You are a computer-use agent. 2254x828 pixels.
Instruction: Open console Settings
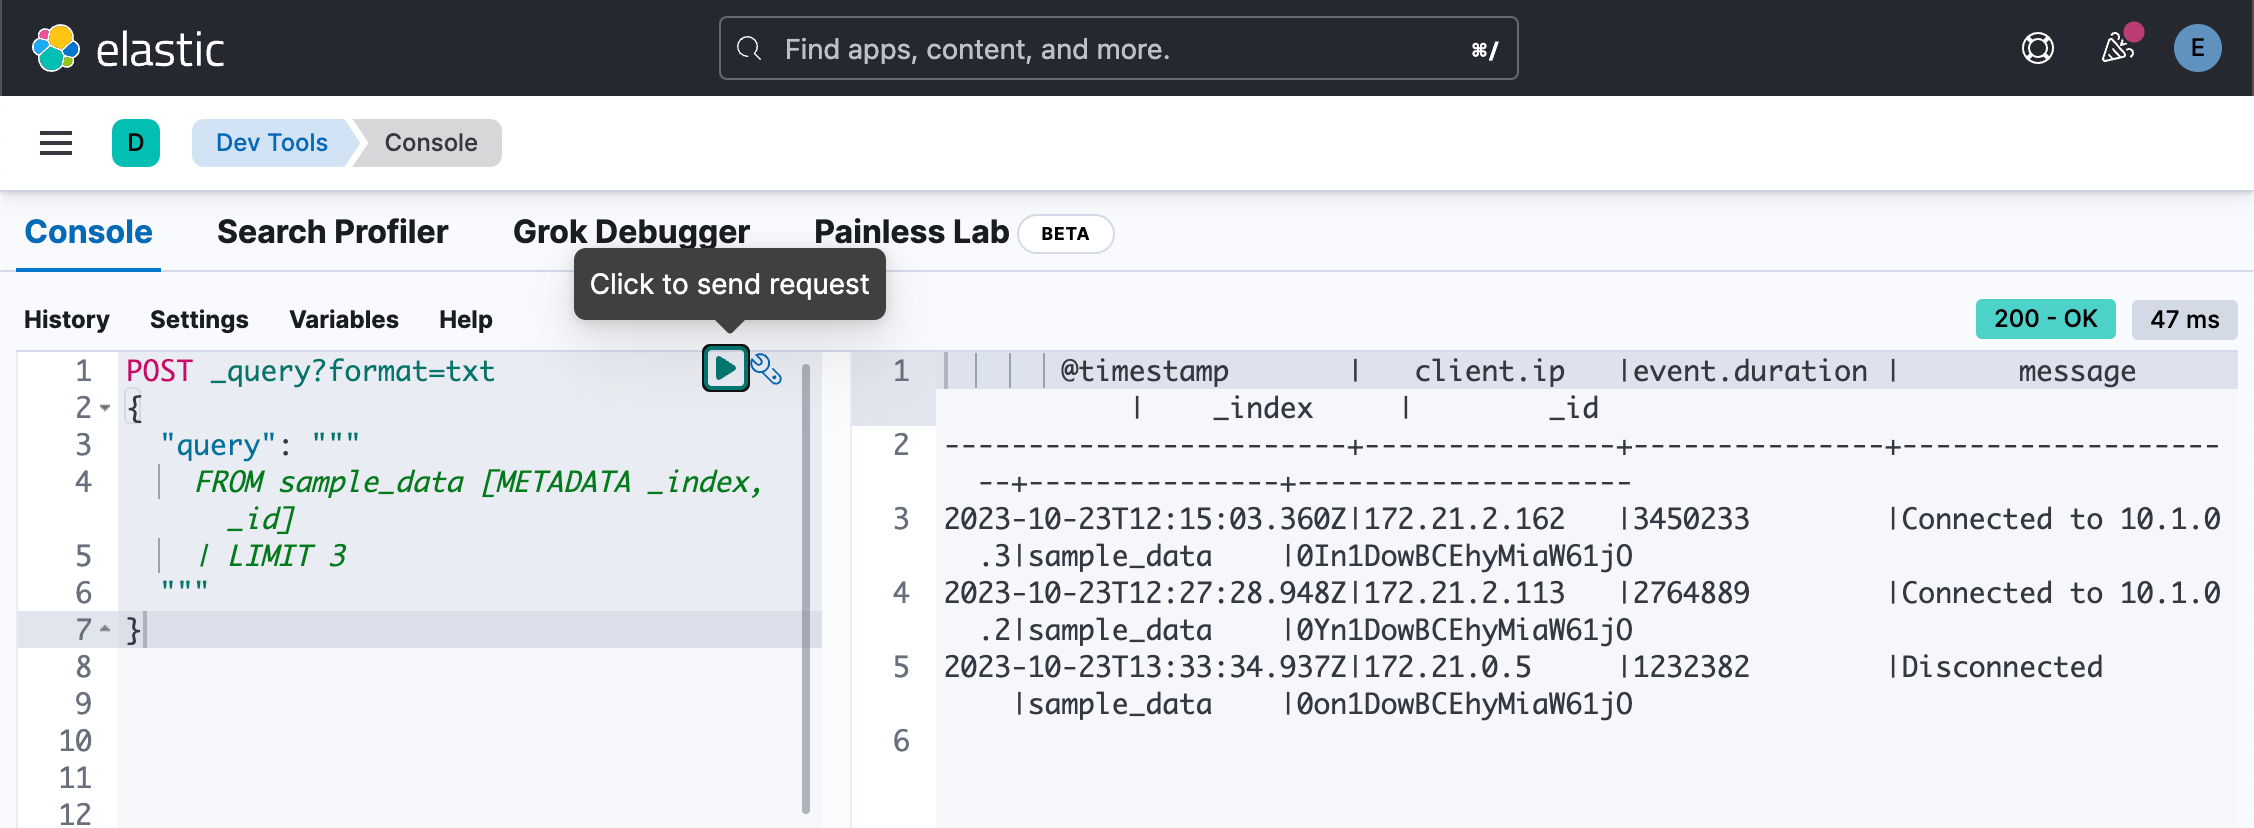click(199, 319)
